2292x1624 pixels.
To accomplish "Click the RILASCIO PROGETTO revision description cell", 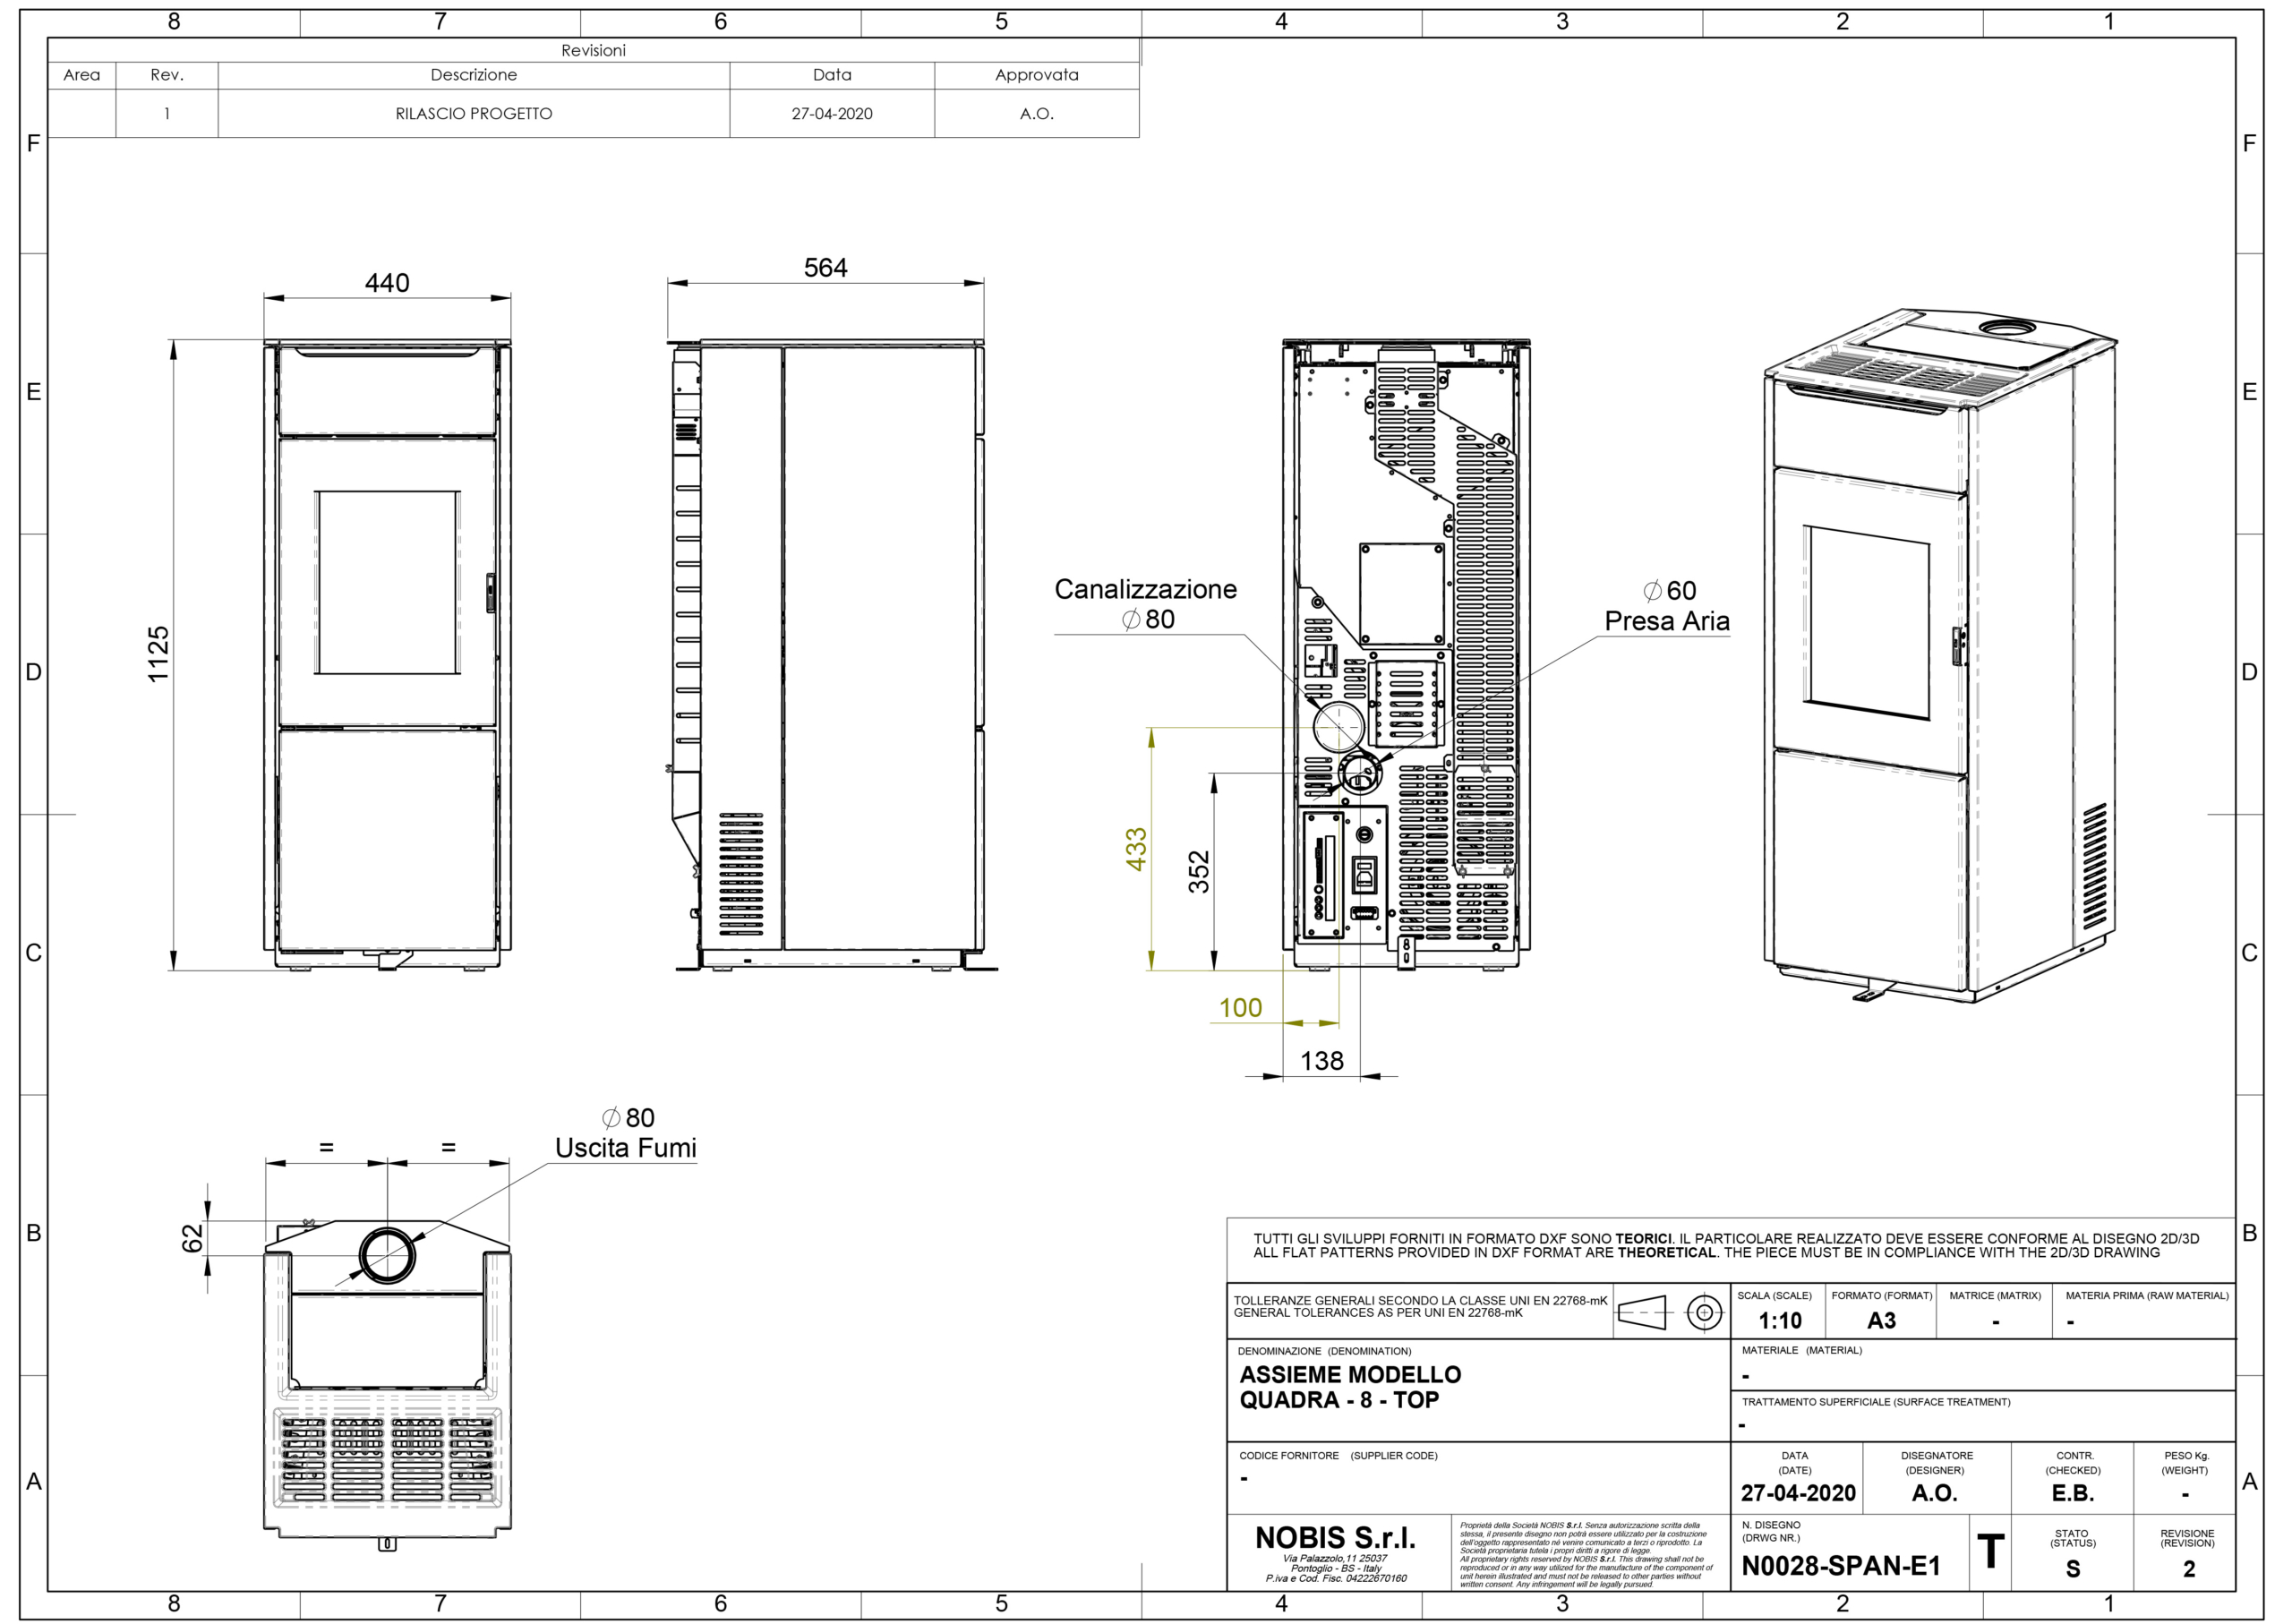I will 473,114.
